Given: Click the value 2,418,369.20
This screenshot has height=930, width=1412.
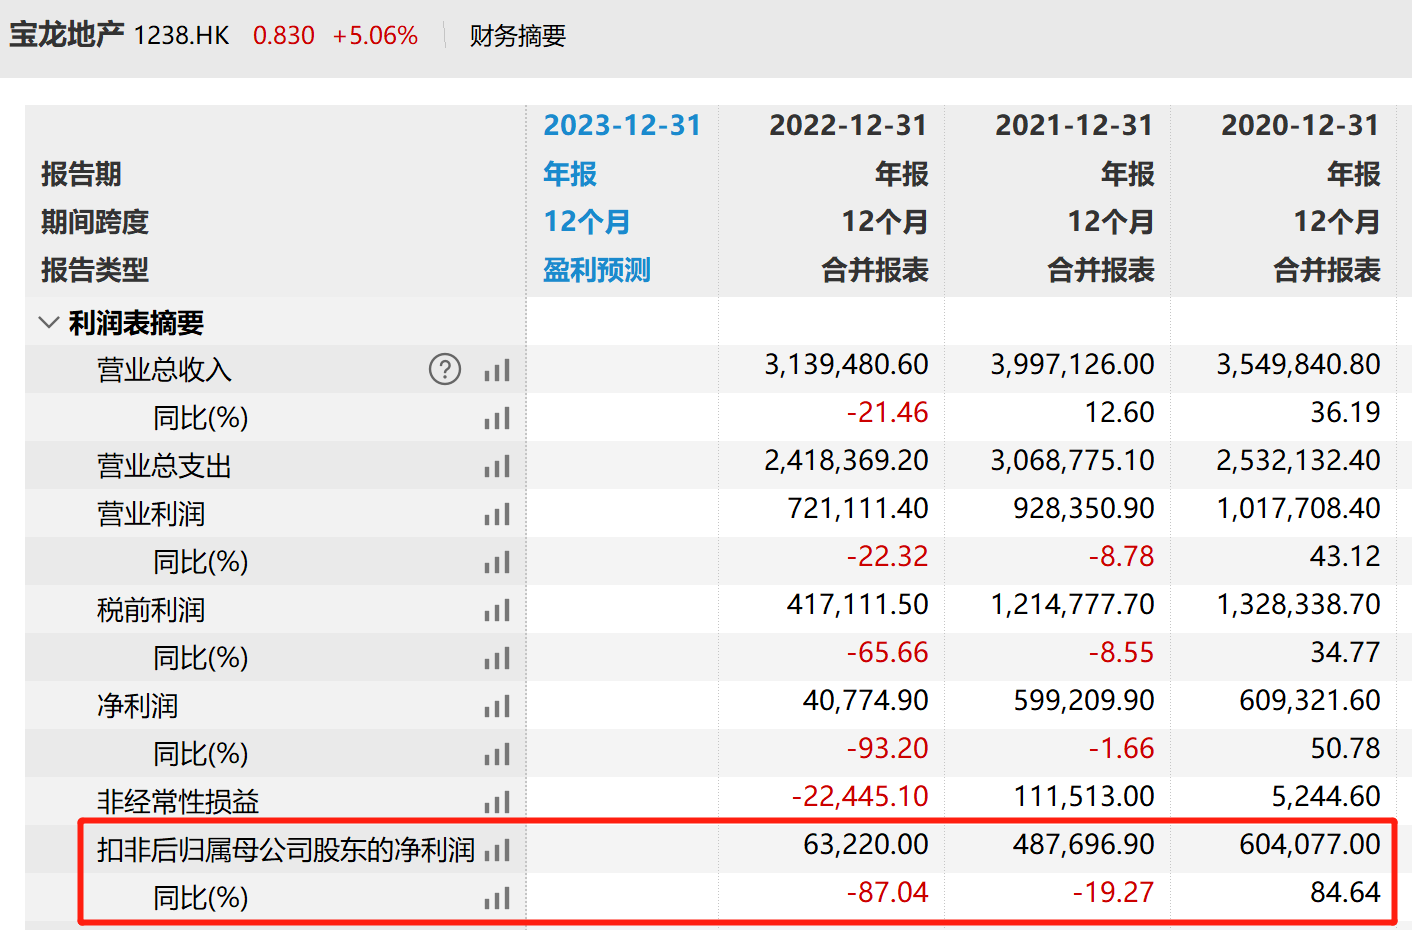Looking at the screenshot, I should coord(847,460).
